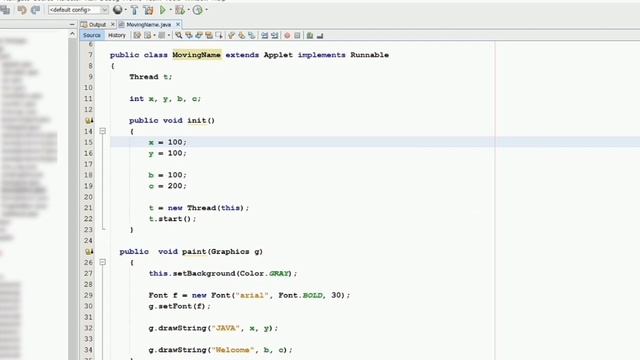Screen dimensions: 640x360
Task: Click the Shift Line Left icon
Action: click(264, 36)
